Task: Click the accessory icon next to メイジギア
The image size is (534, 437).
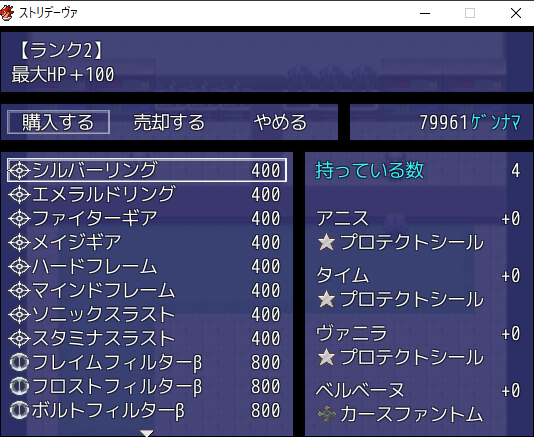Action: [x=19, y=242]
